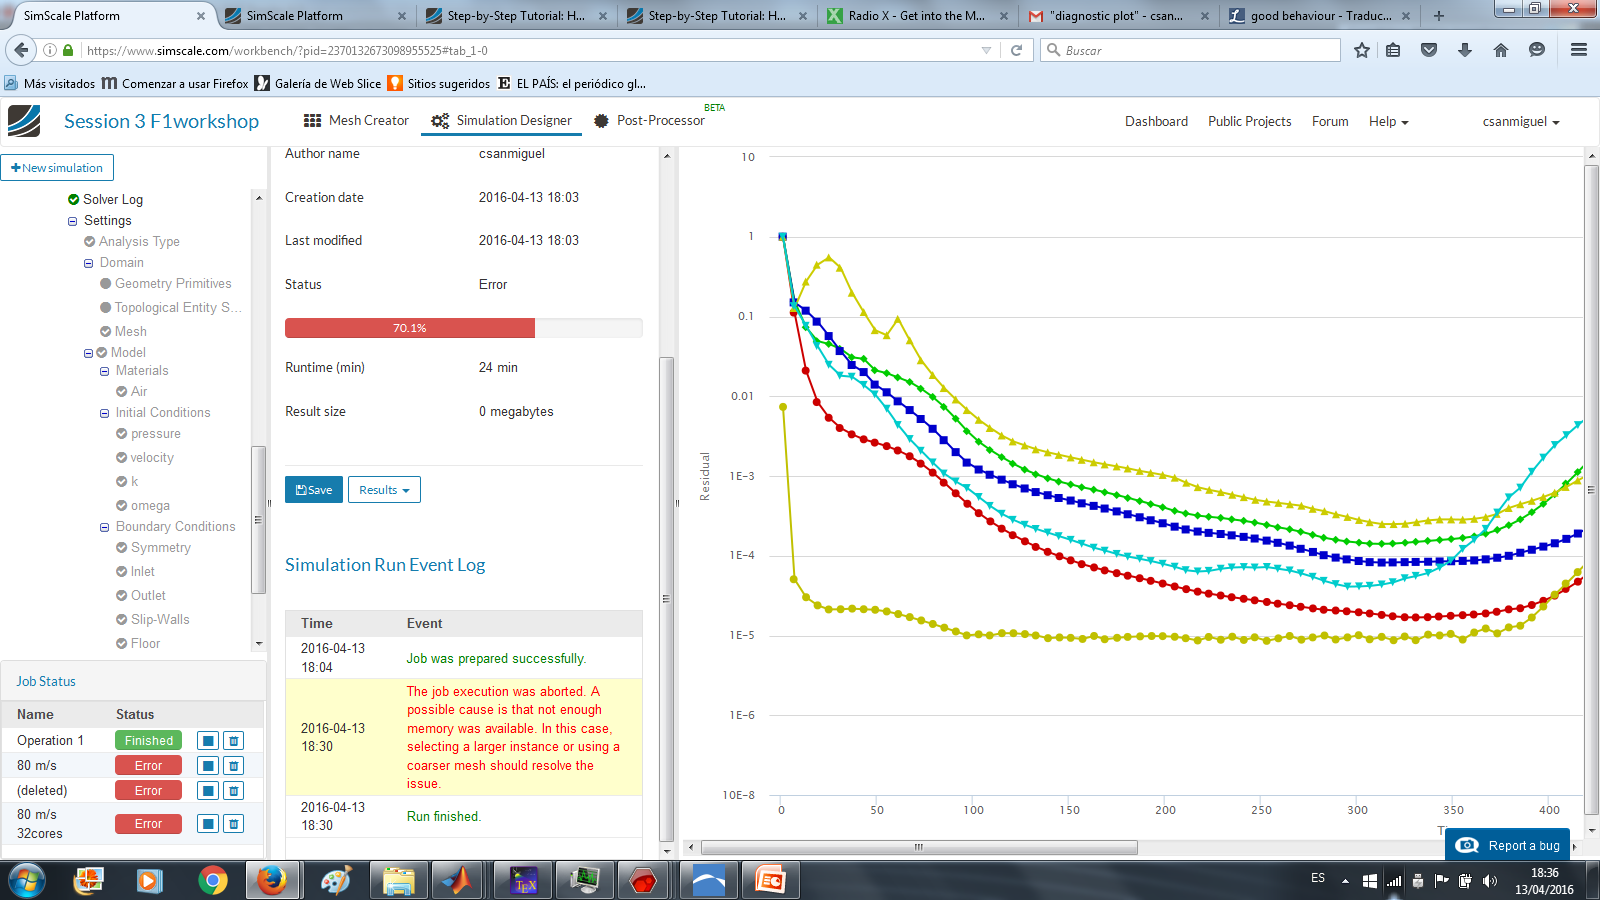Screen dimensions: 1600x900
Task: Open the Forum link
Action: tap(1330, 121)
